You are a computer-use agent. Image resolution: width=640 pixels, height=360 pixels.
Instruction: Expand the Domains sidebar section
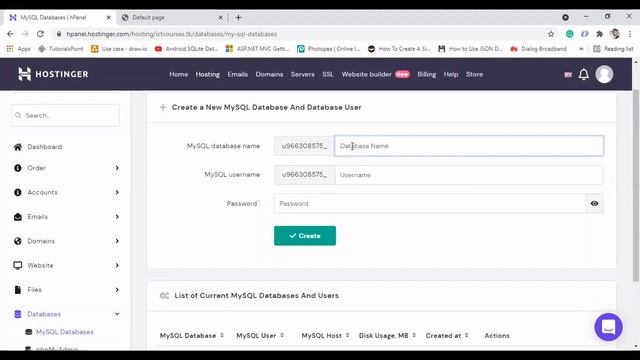point(117,241)
